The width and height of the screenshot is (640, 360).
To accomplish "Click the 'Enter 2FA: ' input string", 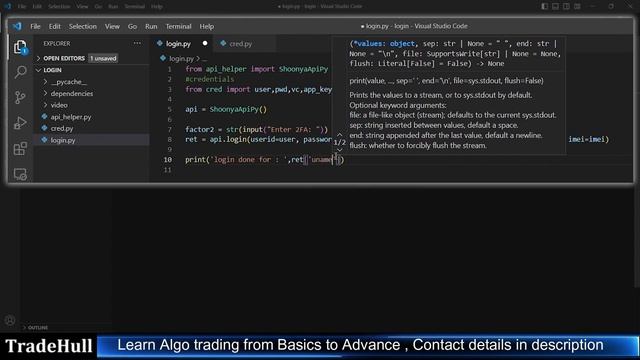I will click(x=292, y=129).
